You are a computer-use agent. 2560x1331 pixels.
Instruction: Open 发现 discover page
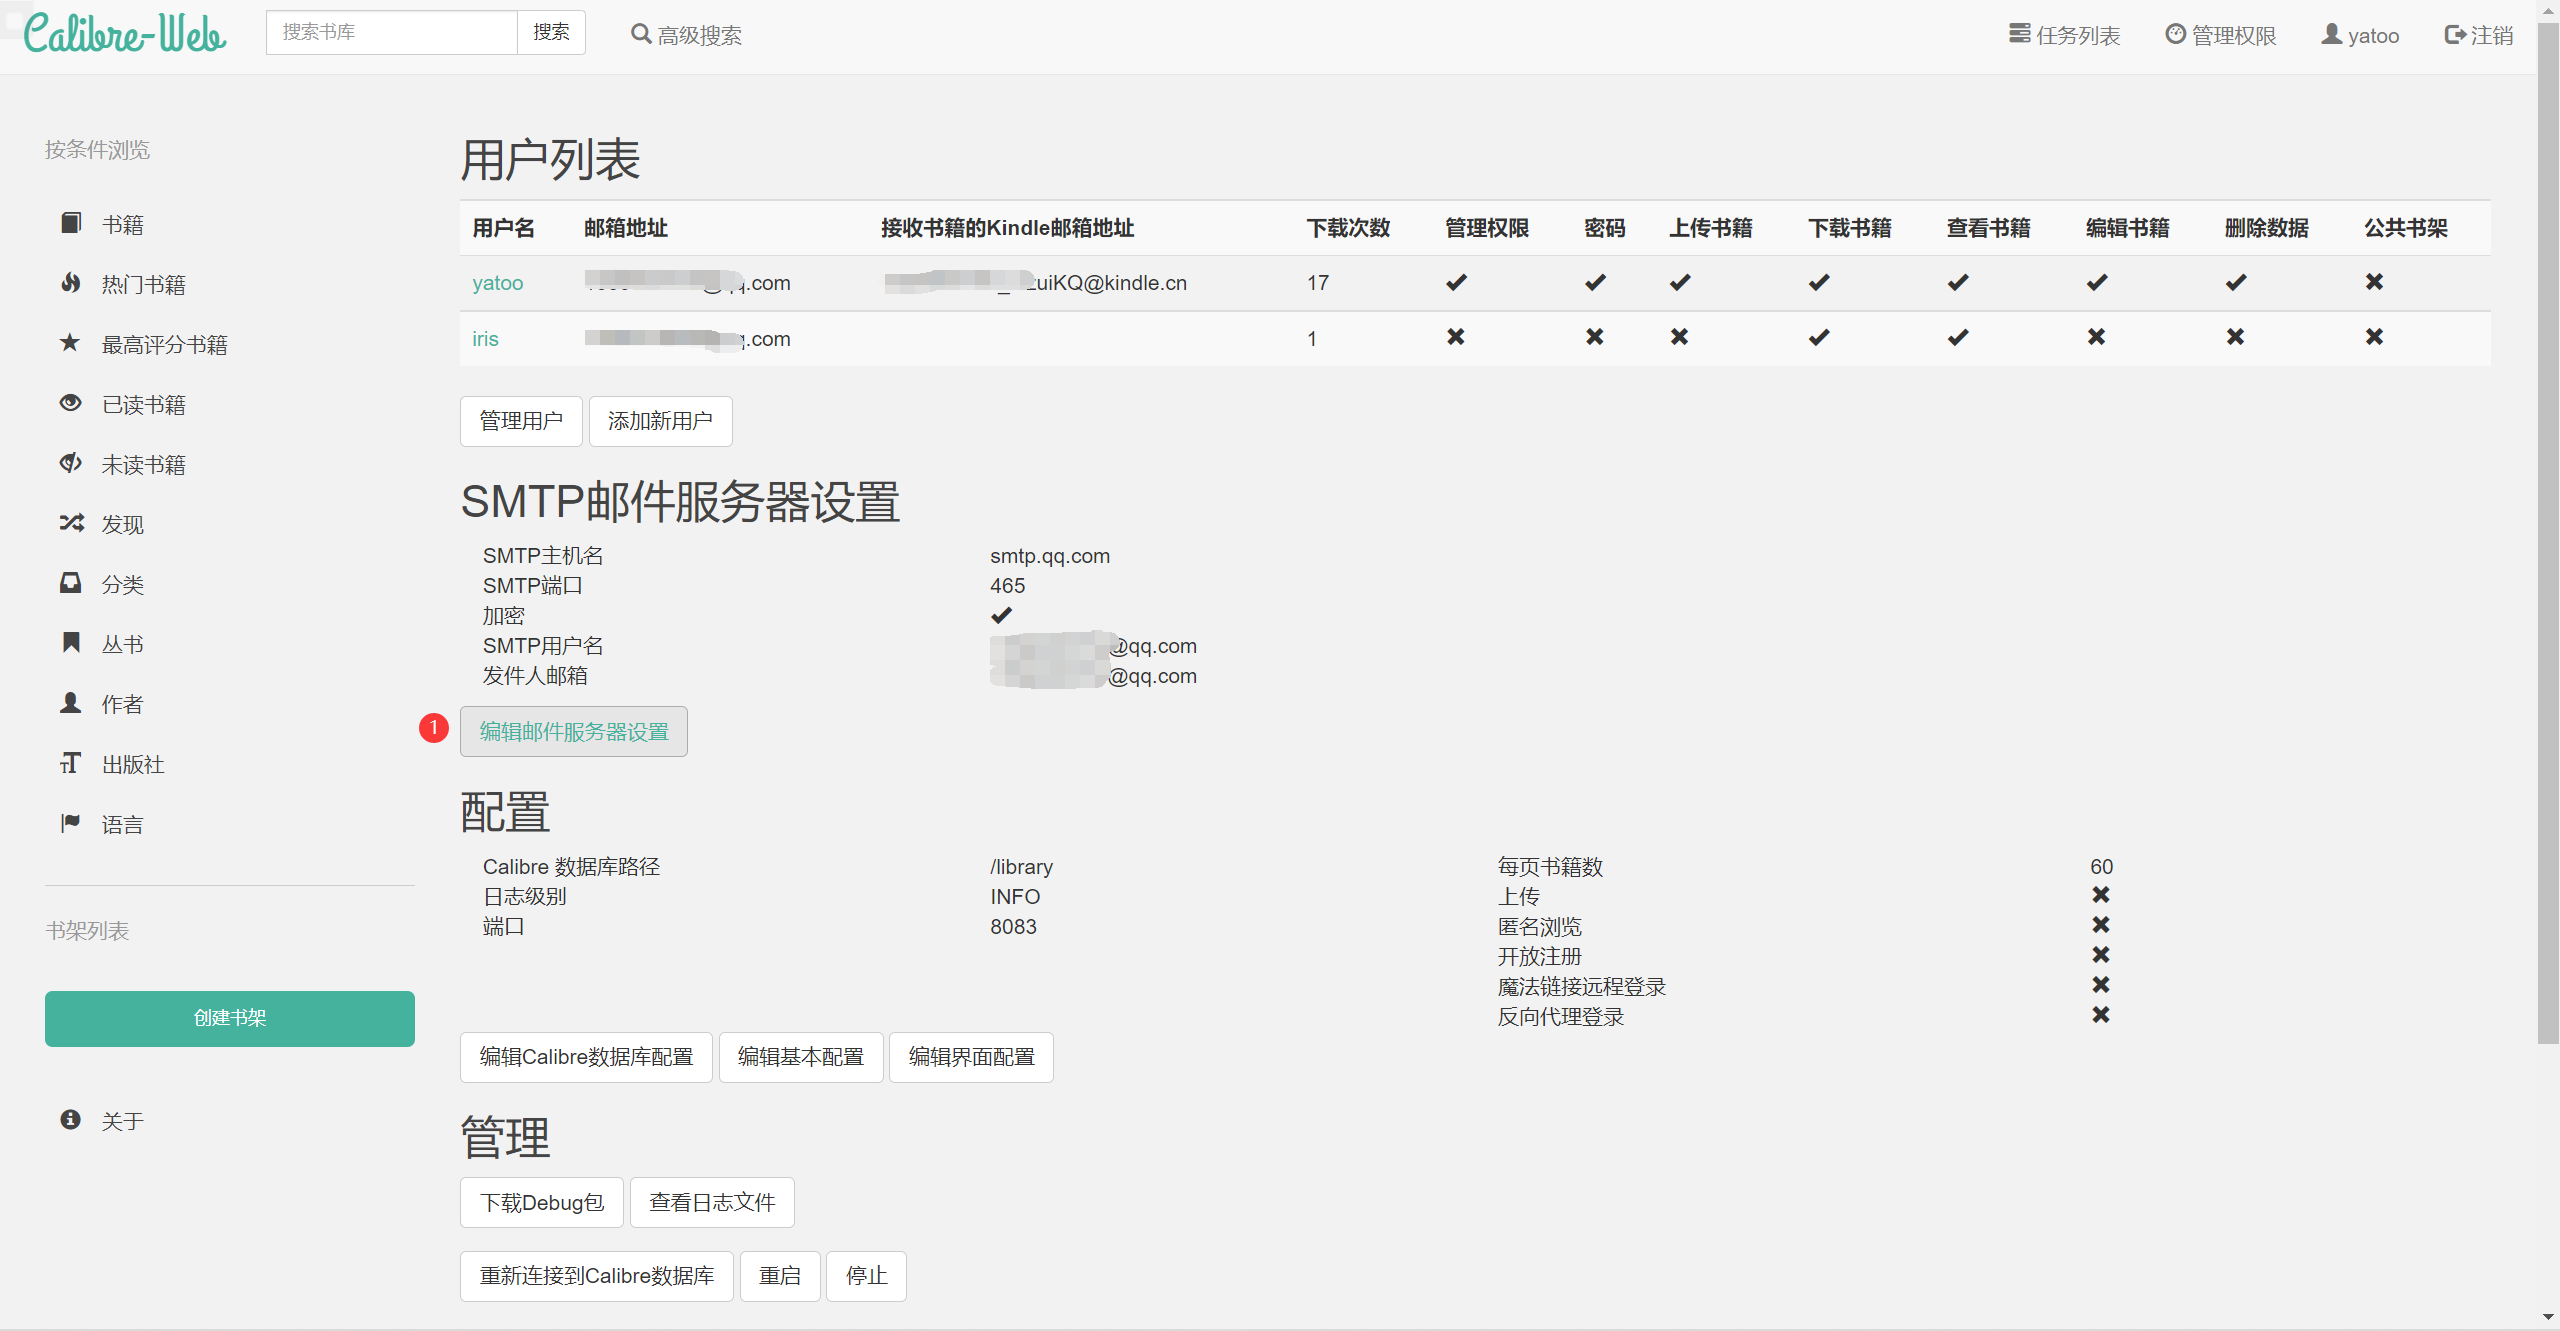pyautogui.click(x=123, y=525)
